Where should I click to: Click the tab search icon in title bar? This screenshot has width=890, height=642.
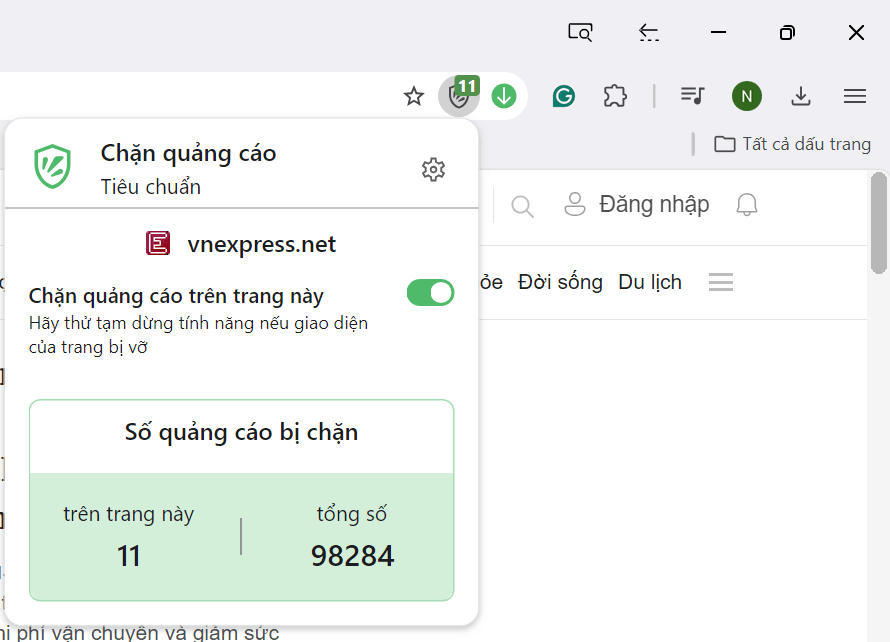pos(580,32)
